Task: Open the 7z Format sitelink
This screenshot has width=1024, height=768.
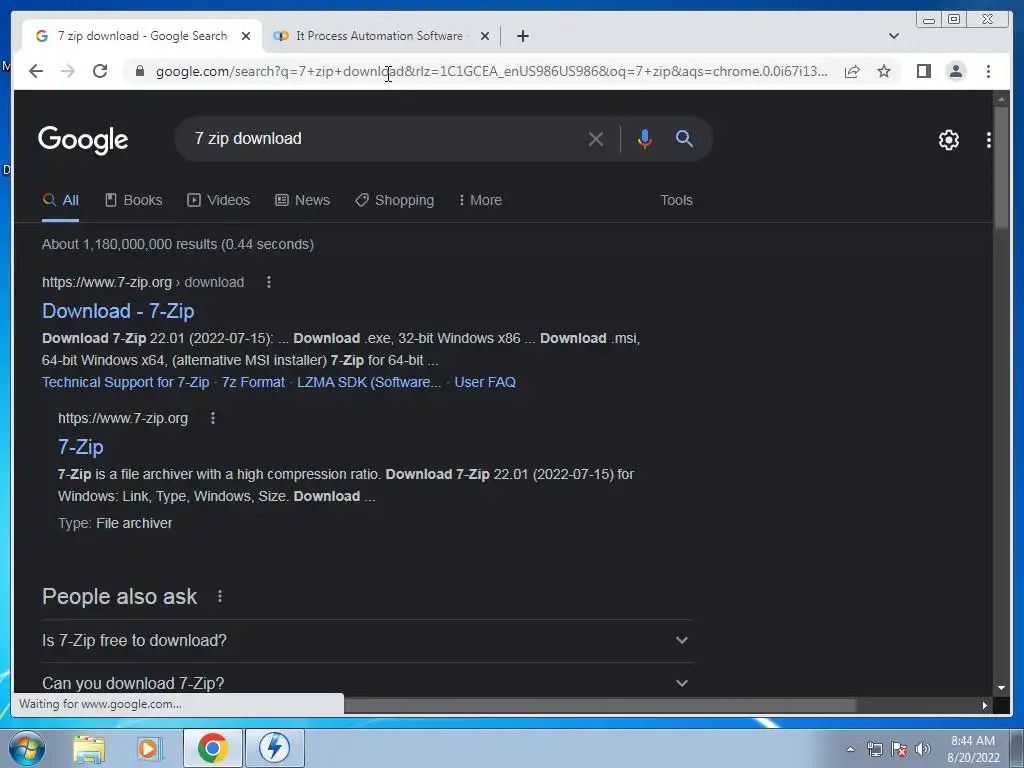Action: point(253,382)
